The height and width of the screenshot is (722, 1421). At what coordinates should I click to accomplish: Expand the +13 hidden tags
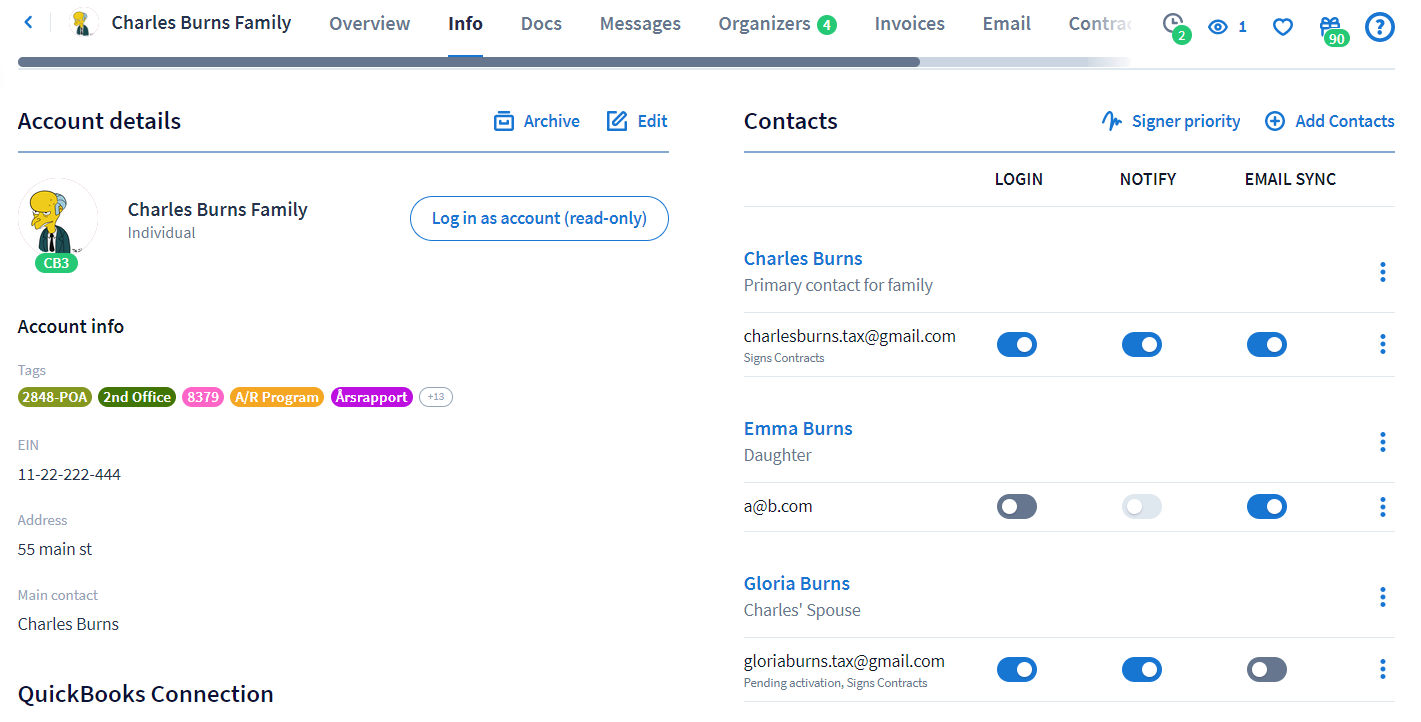point(436,397)
